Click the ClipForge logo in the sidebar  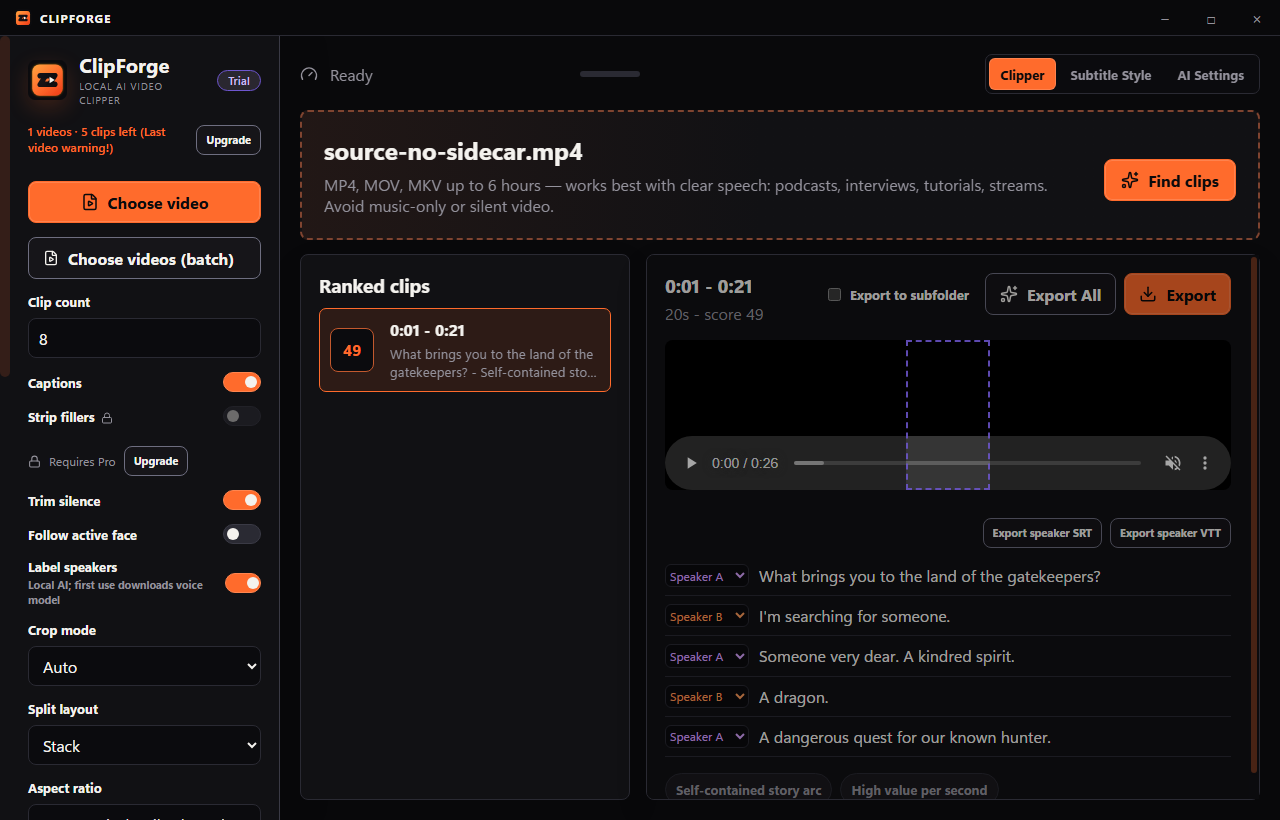47,80
